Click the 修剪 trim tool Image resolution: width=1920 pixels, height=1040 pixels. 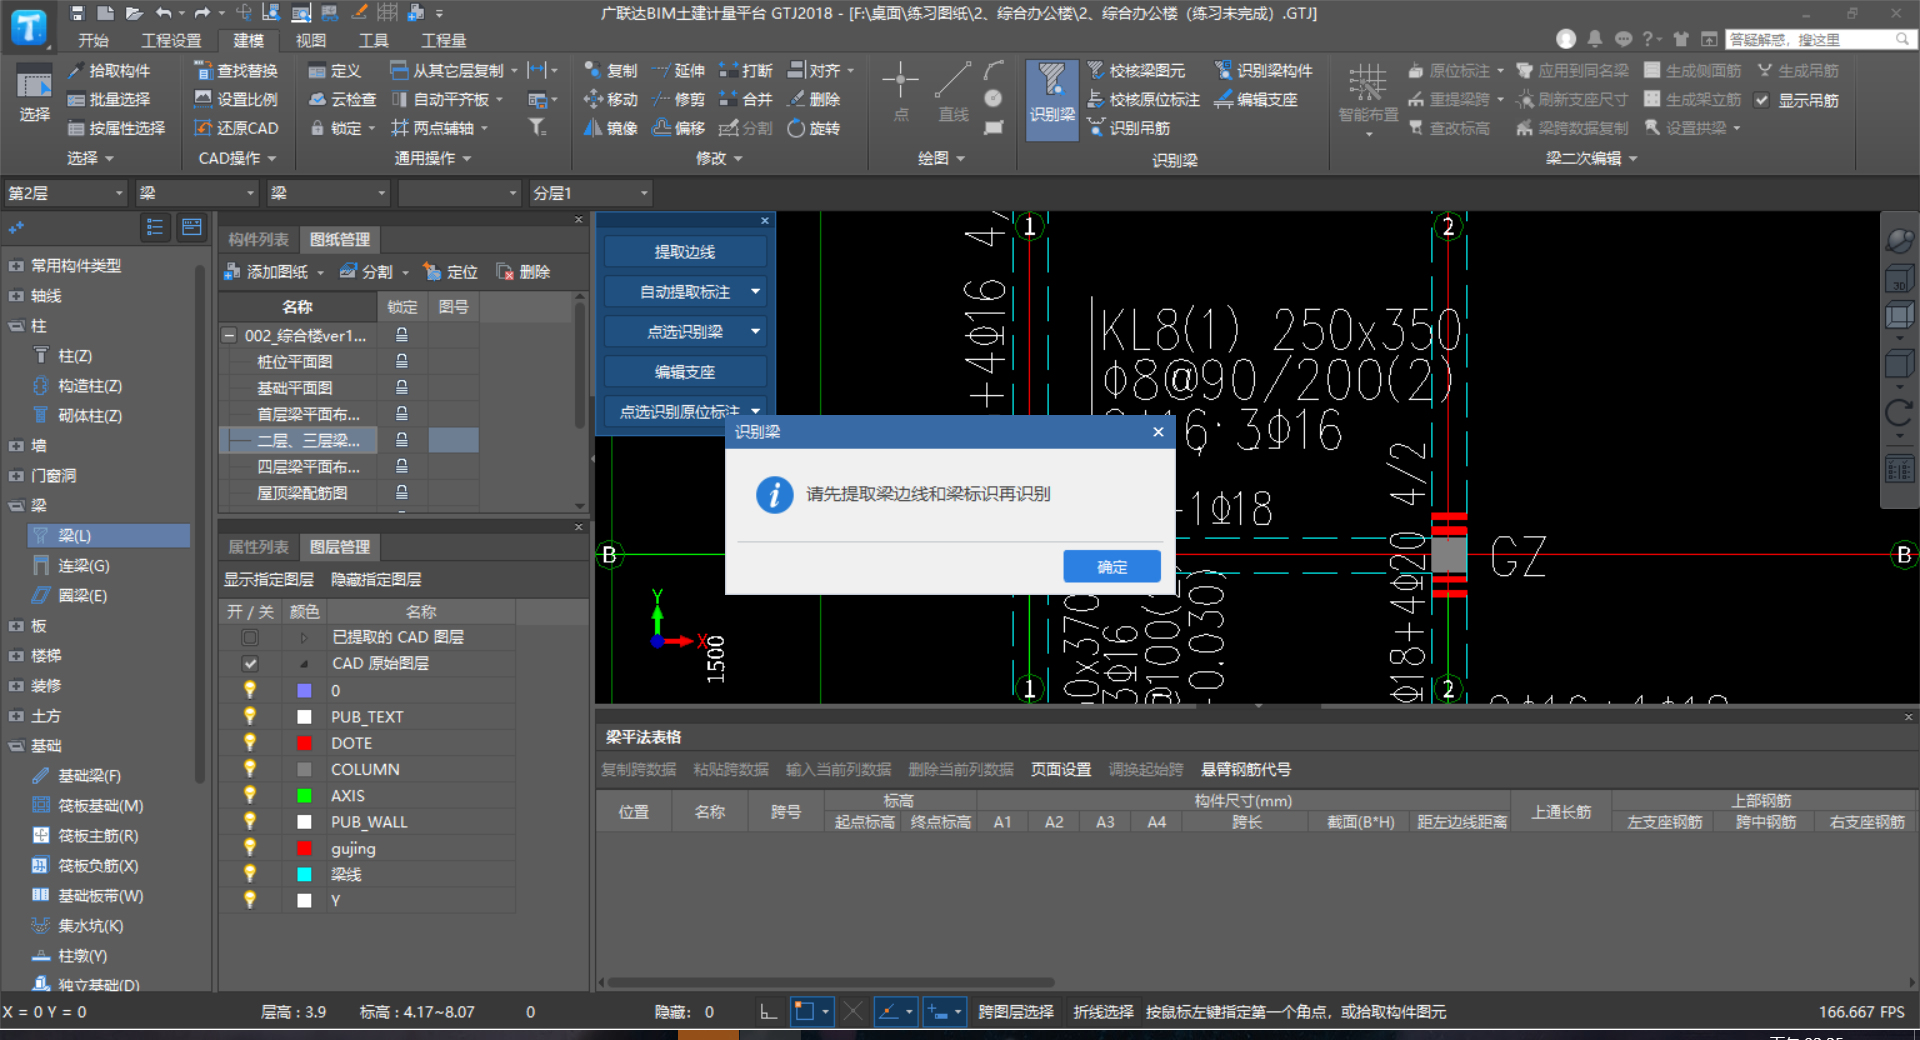[x=678, y=99]
